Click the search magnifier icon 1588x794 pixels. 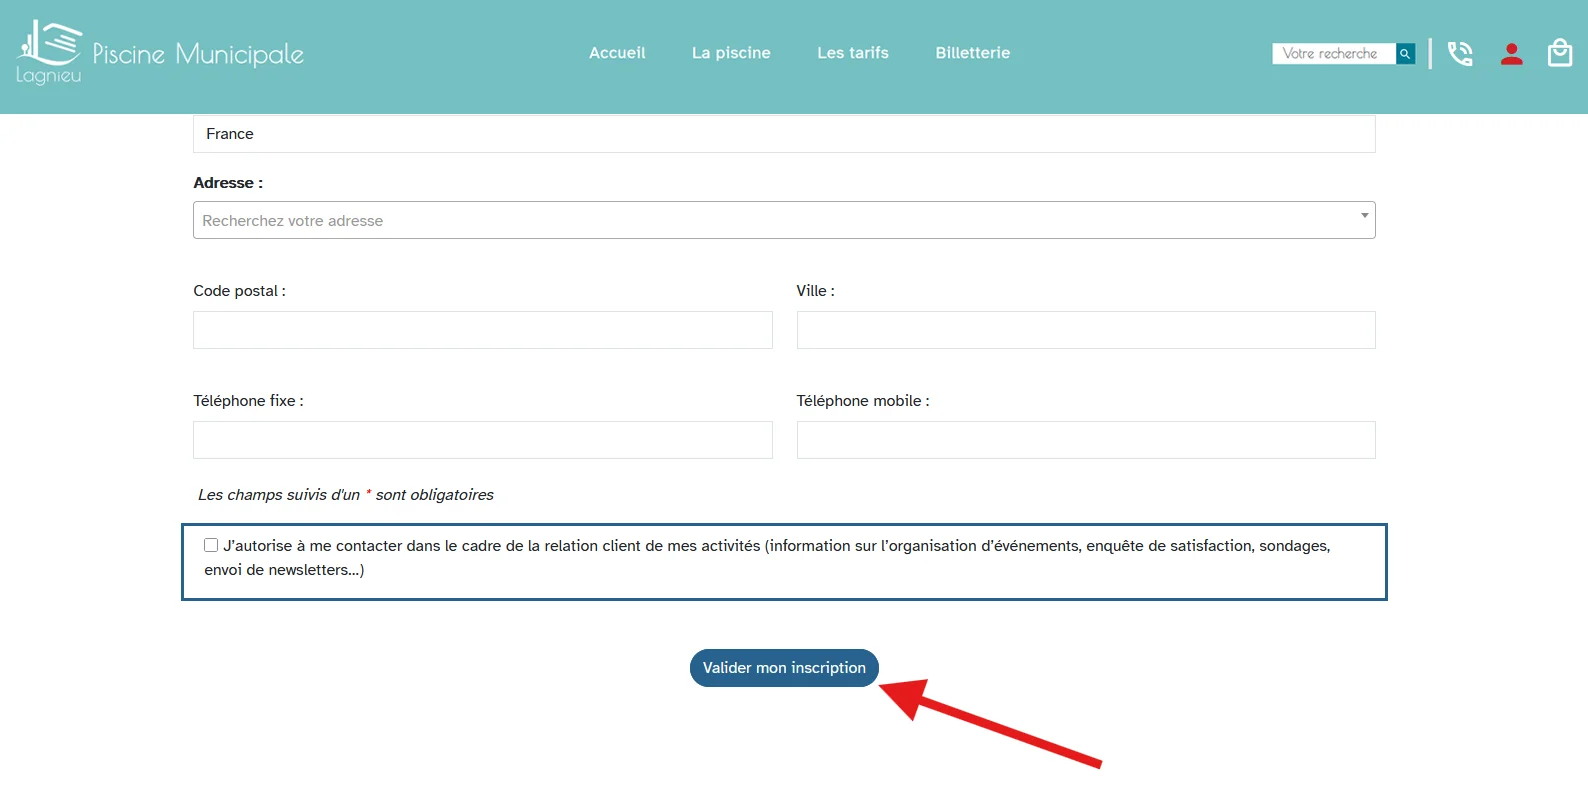click(x=1405, y=54)
